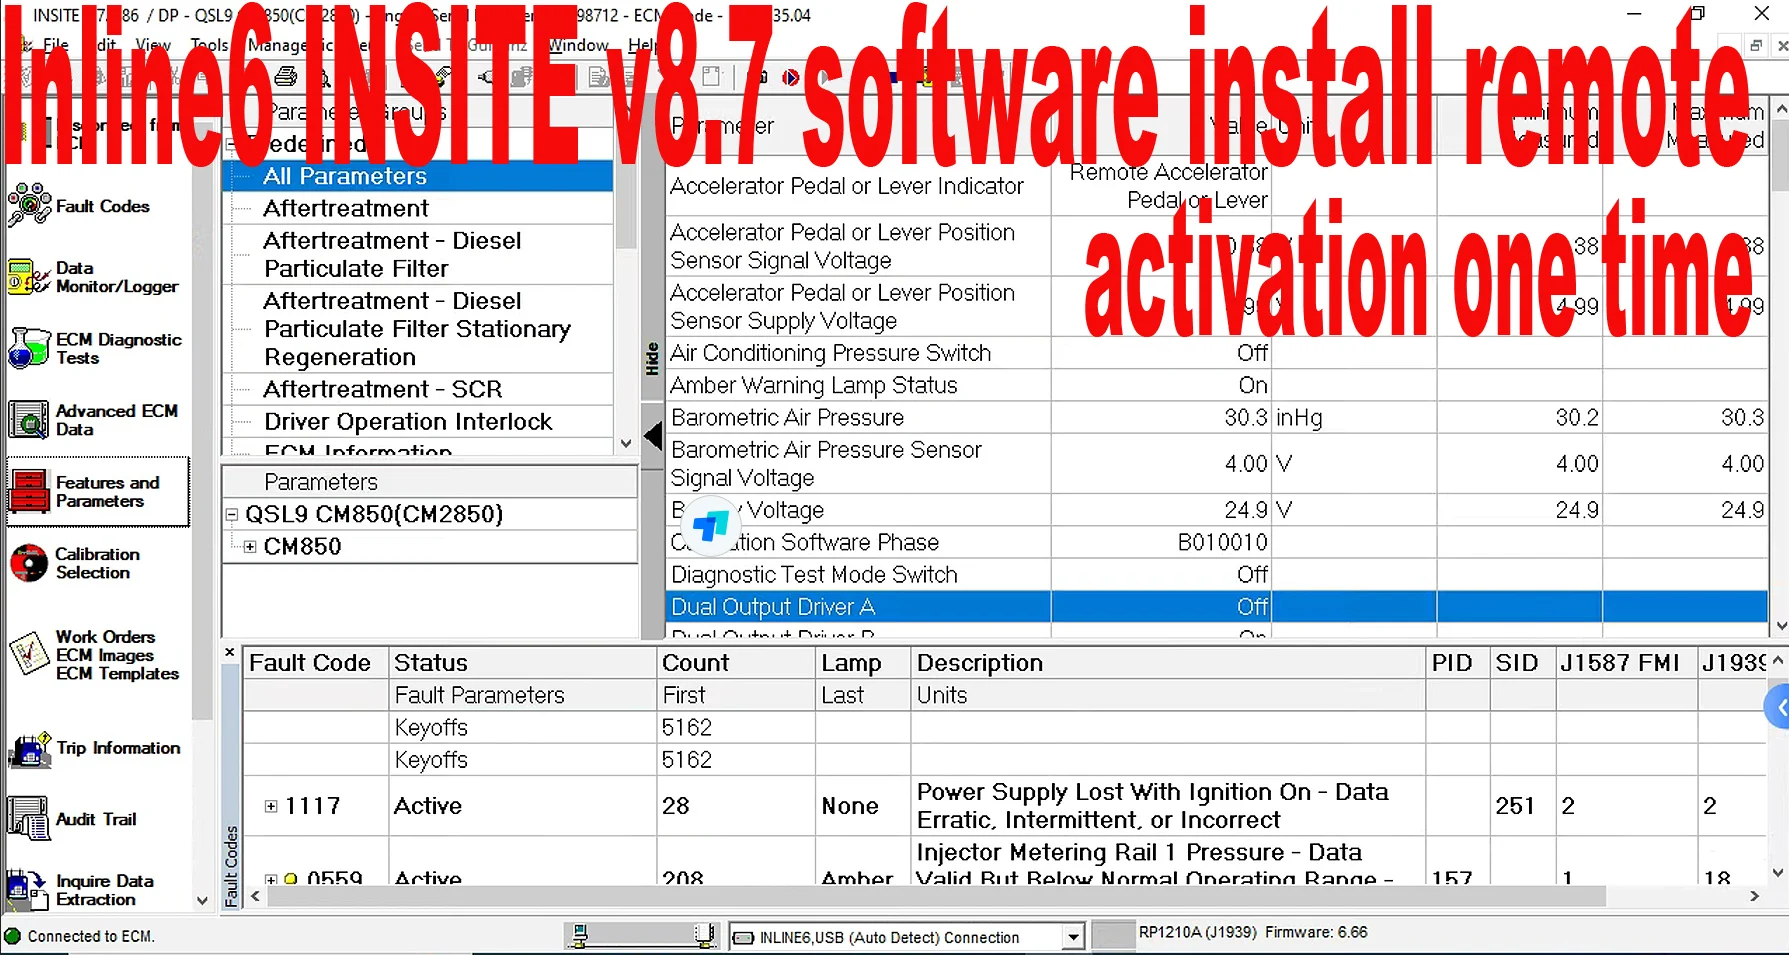This screenshot has width=1789, height=955.
Task: Select Diagnostic Test Mode Switch parameter
Action: pyautogui.click(x=814, y=575)
